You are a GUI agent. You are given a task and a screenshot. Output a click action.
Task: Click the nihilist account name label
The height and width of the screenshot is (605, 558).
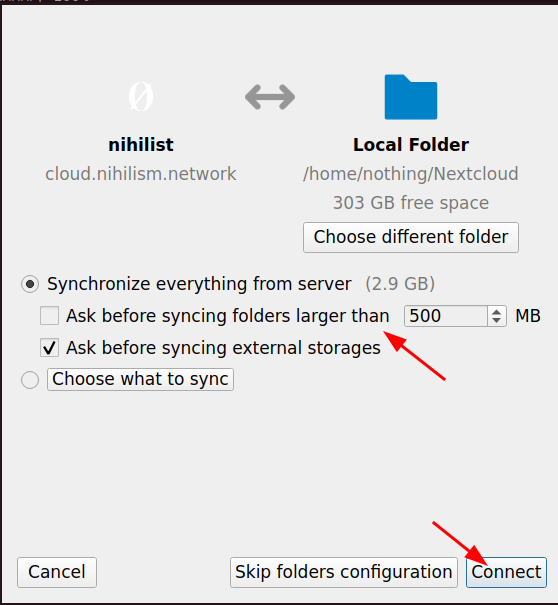[141, 145]
